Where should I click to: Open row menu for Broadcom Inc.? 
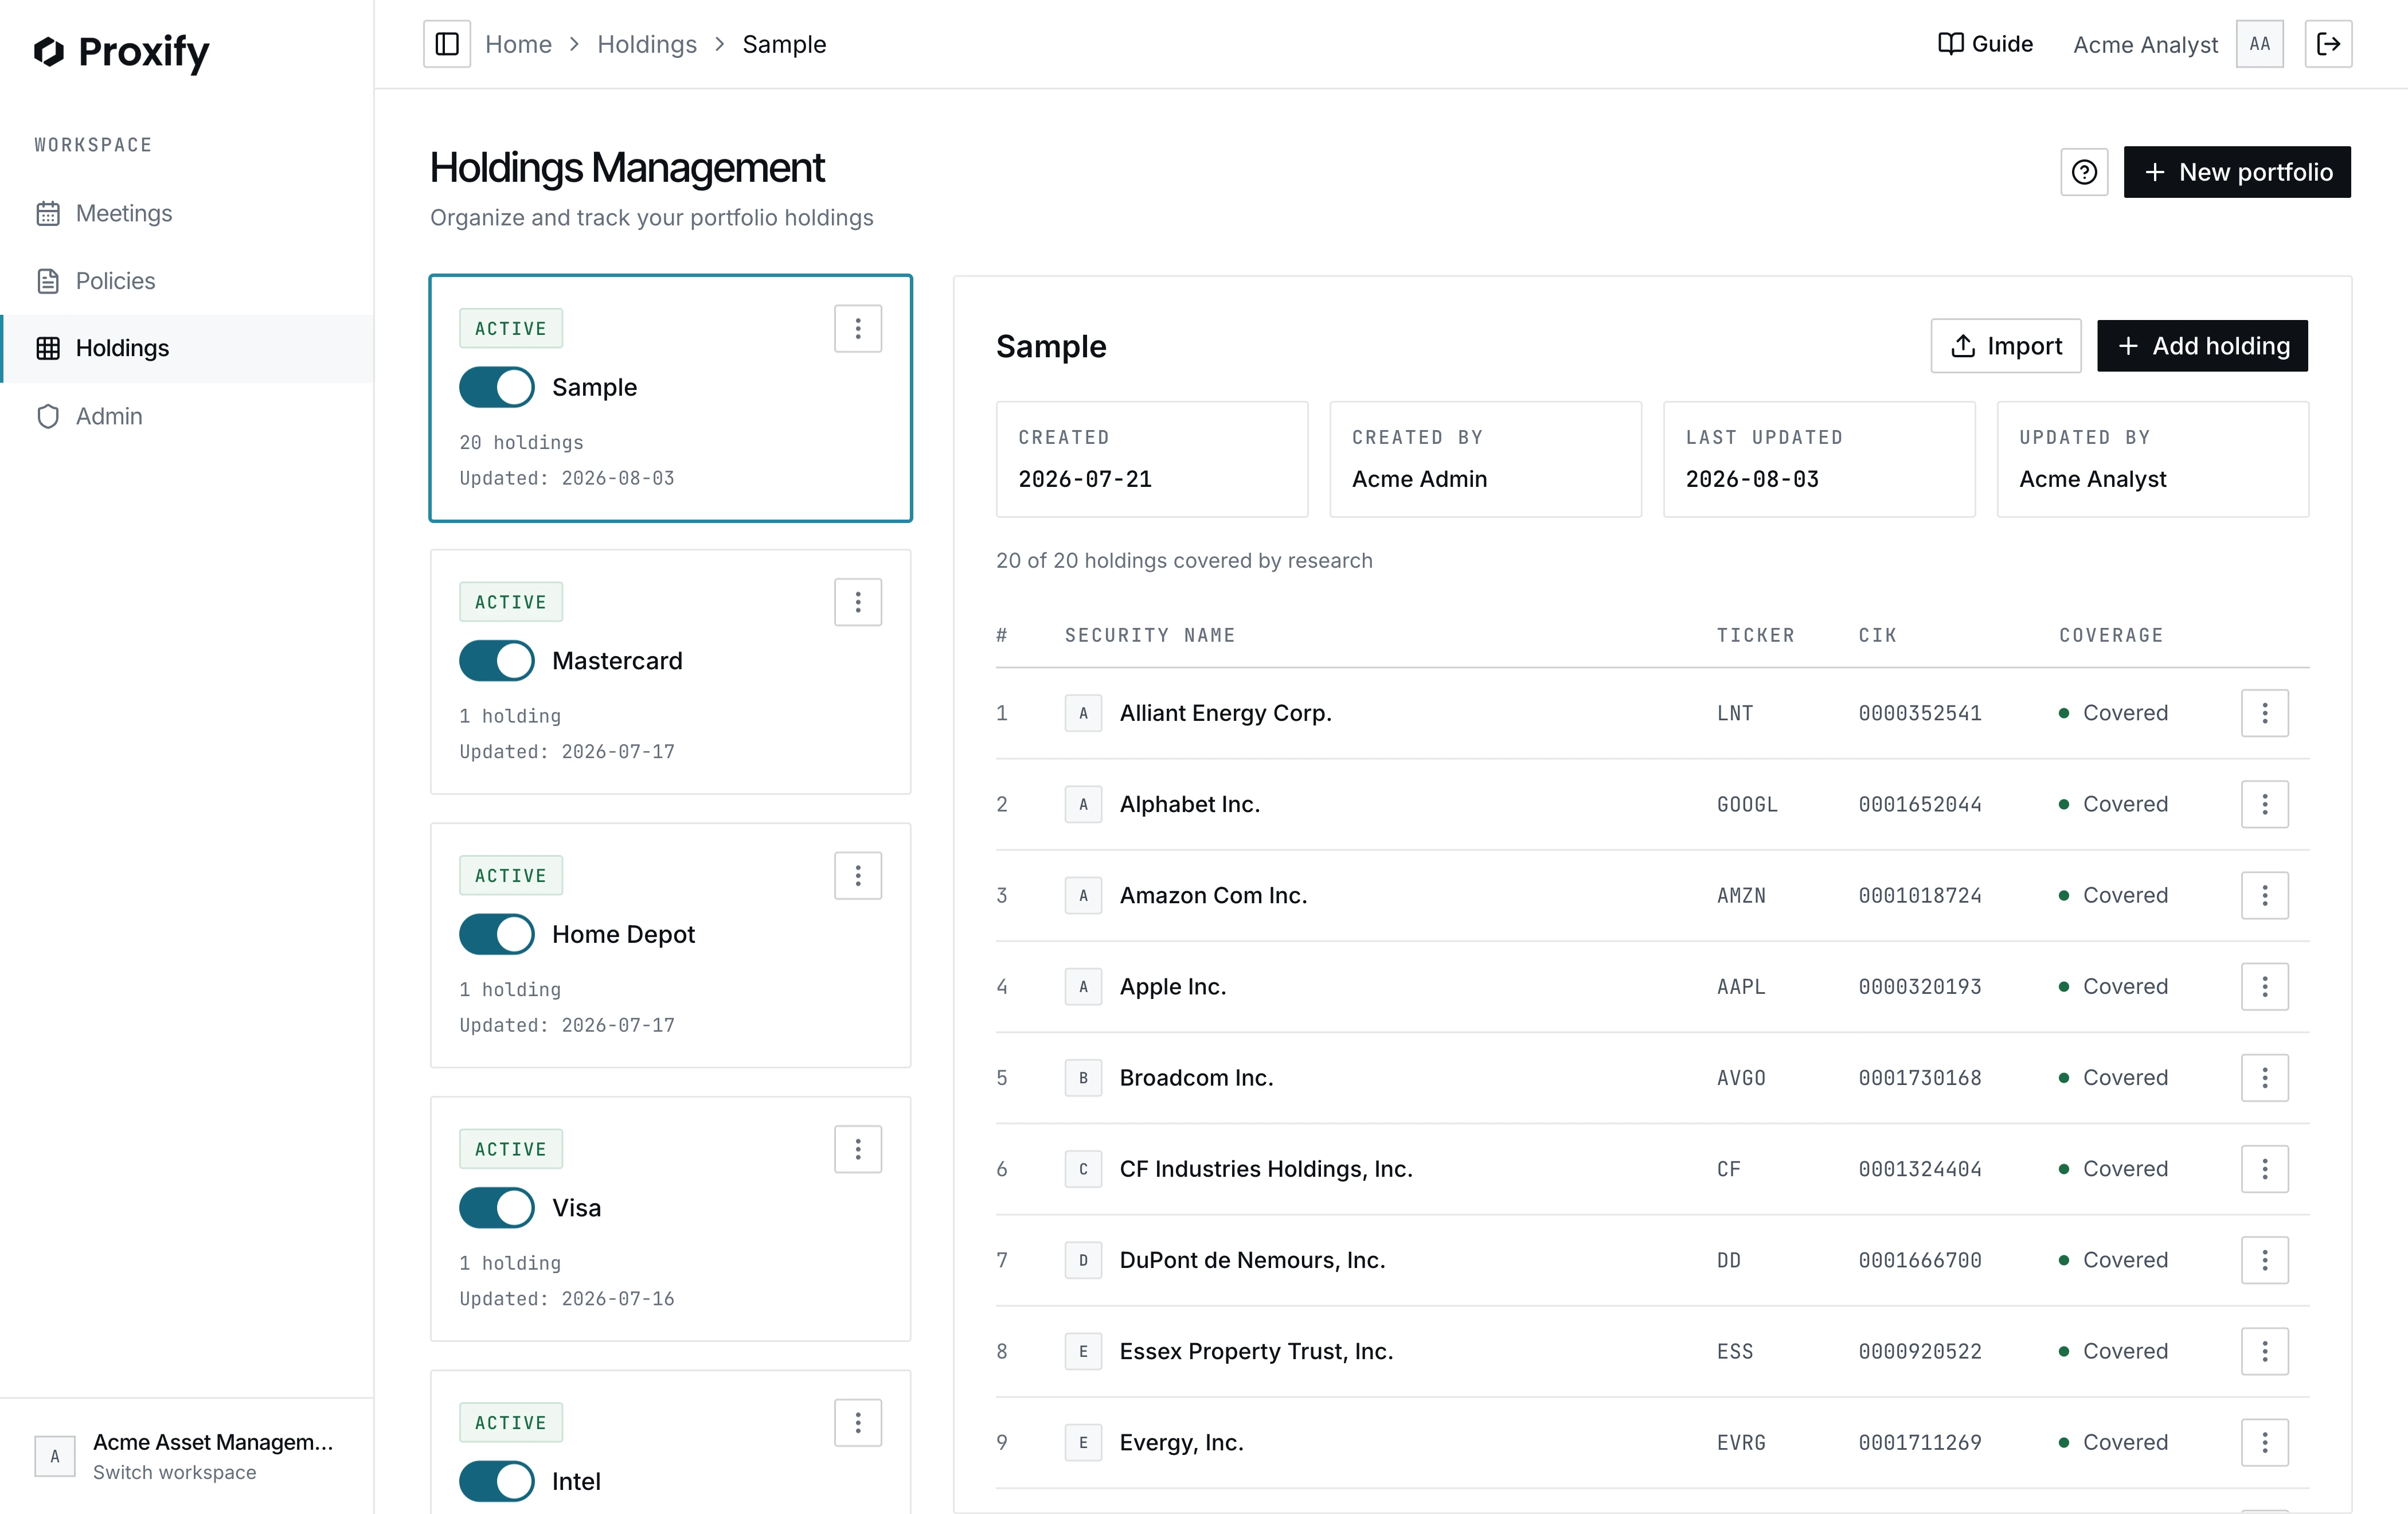tap(2264, 1078)
